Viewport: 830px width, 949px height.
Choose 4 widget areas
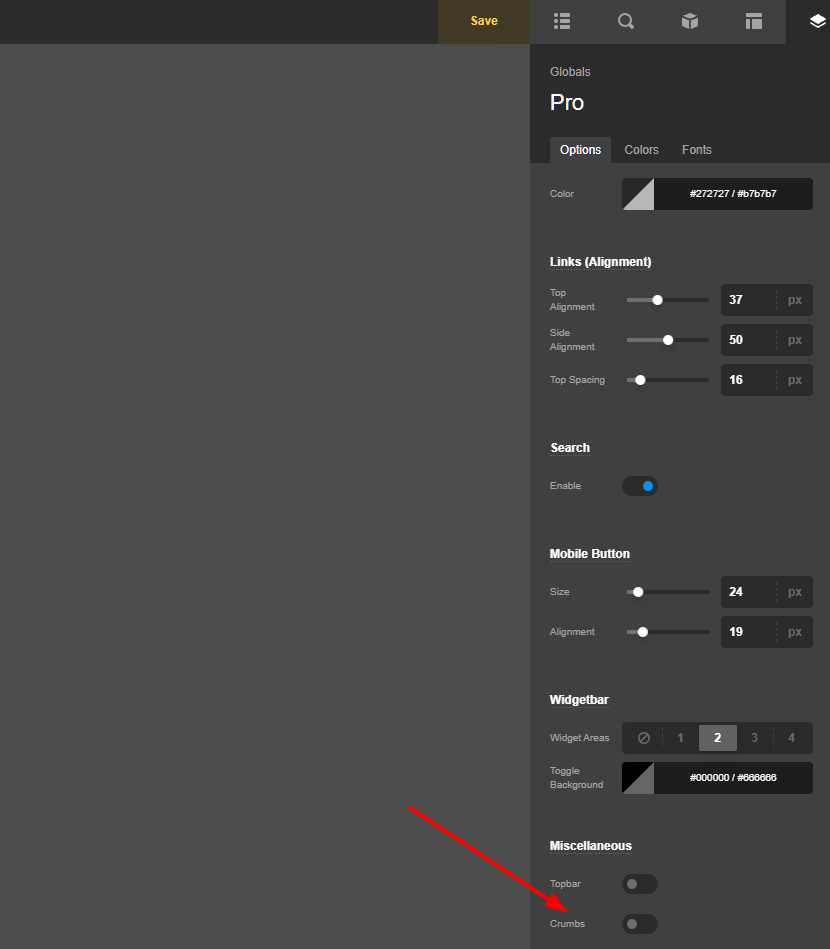[791, 738]
